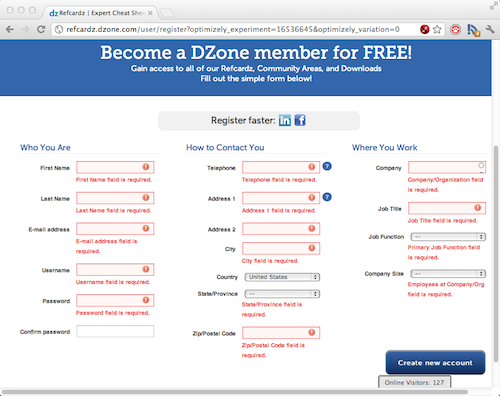The width and height of the screenshot is (500, 396).
Task: Click the error icon in the Telephone field
Action: [x=312, y=167]
